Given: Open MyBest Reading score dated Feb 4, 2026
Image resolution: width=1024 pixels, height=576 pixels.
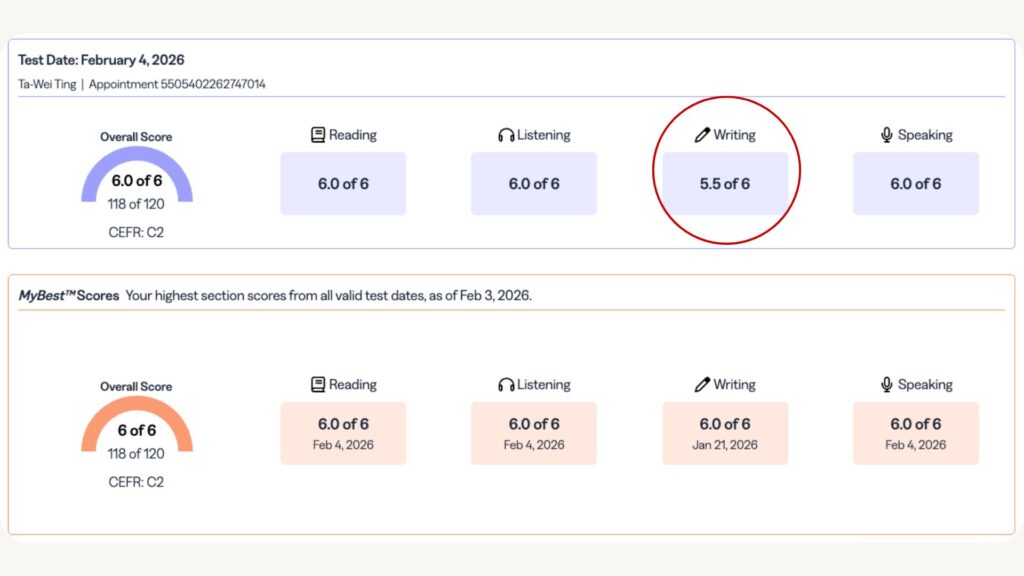Looking at the screenshot, I should 343,433.
